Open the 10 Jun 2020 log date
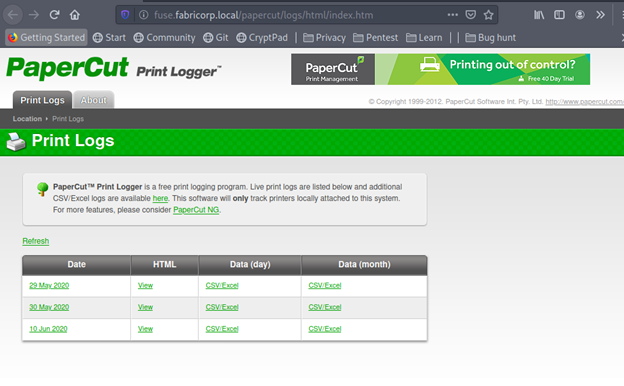This screenshot has height=386, width=624. 48,329
